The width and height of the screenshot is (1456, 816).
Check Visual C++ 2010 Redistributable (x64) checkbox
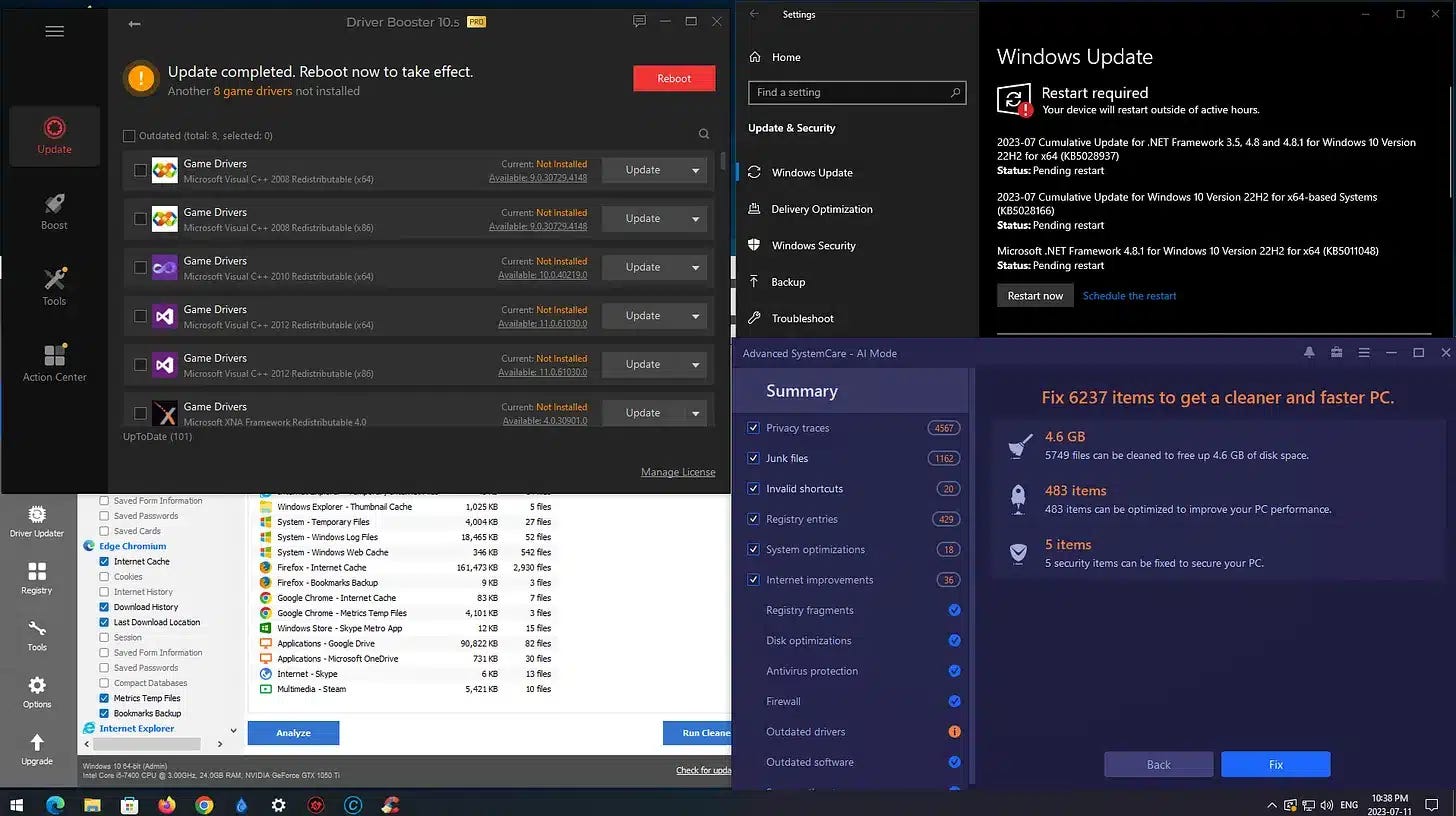tap(140, 267)
